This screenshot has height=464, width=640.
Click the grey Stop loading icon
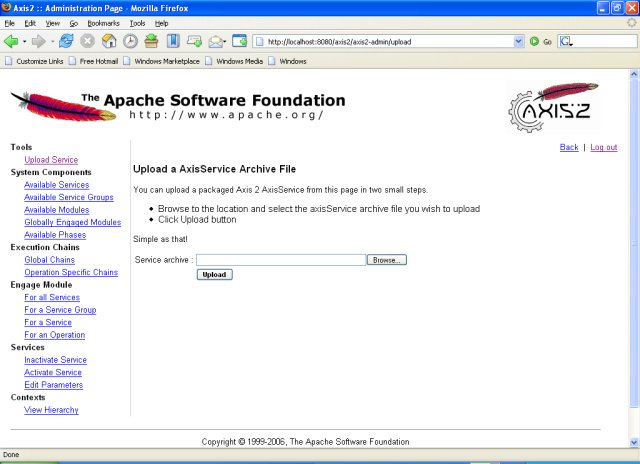tap(87, 41)
